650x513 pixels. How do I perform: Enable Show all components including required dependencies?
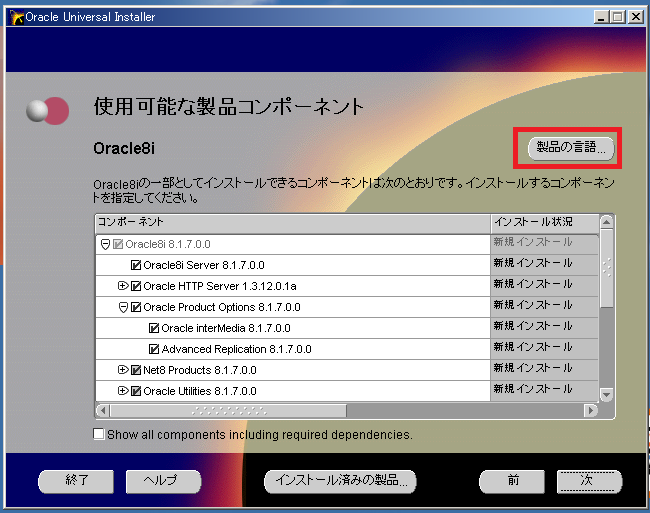pyautogui.click(x=99, y=434)
